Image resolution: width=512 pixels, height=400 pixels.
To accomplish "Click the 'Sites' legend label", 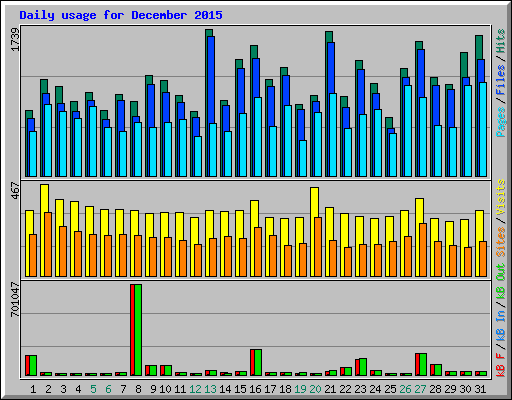I will point(501,242).
